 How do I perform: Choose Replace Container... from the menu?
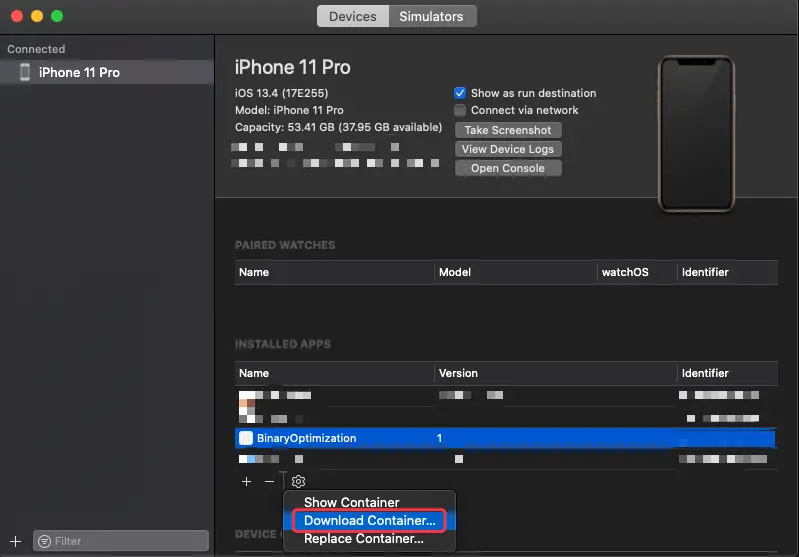(363, 539)
